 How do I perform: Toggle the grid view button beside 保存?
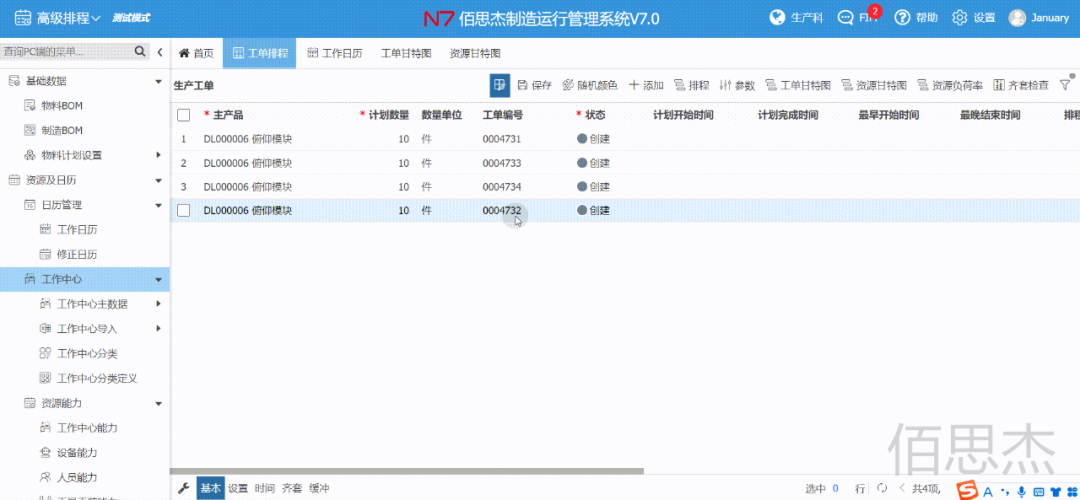click(500, 86)
